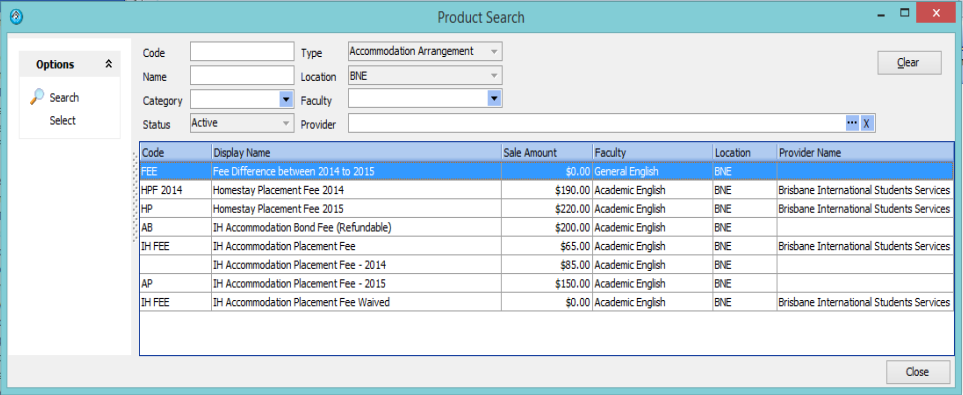
Task: Sort by Display Name column header
Action: (356, 152)
